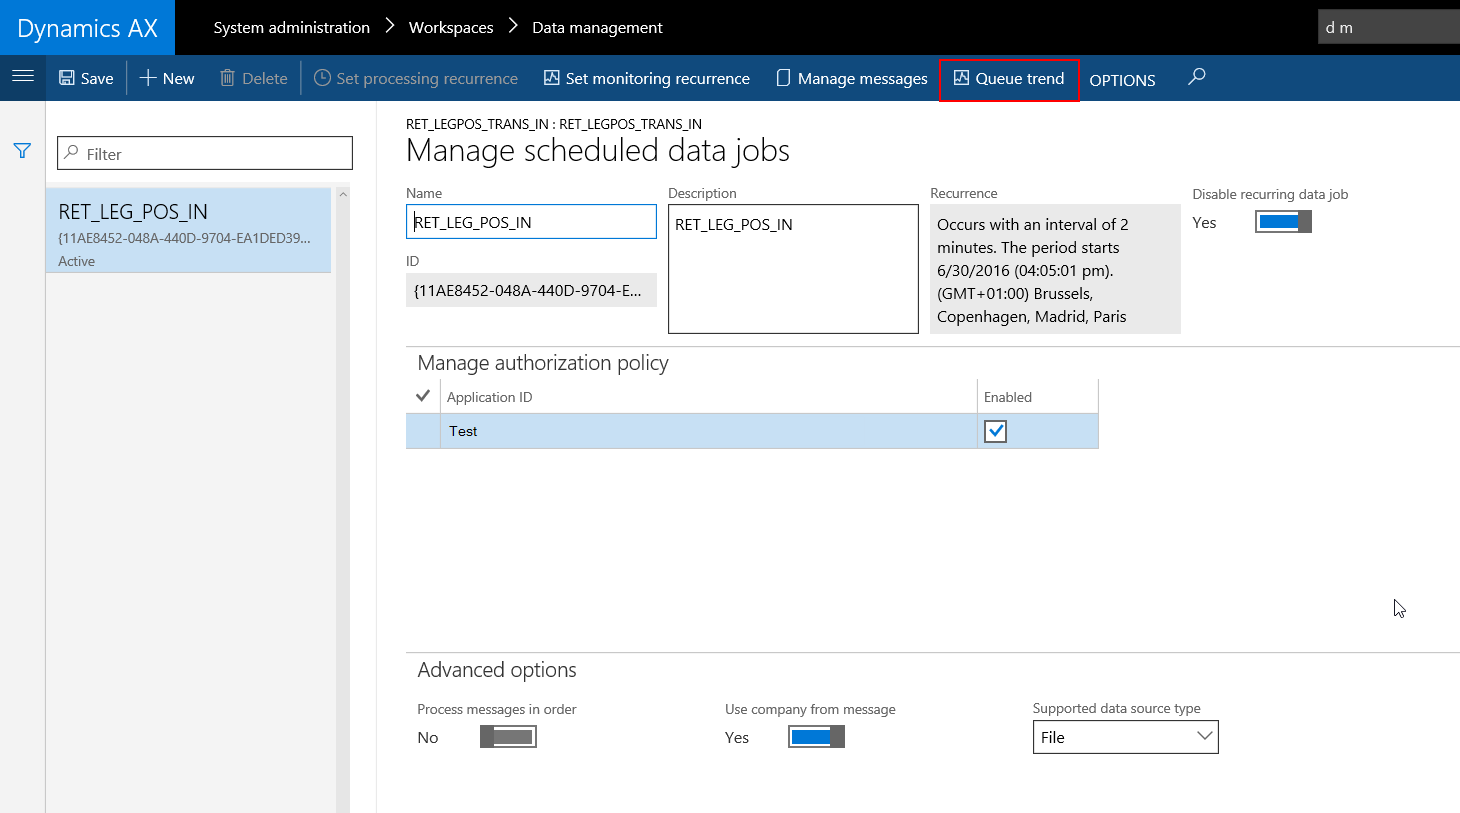The width and height of the screenshot is (1460, 813).
Task: Select the RET_LEG_POS_IN list entry
Action: point(188,231)
